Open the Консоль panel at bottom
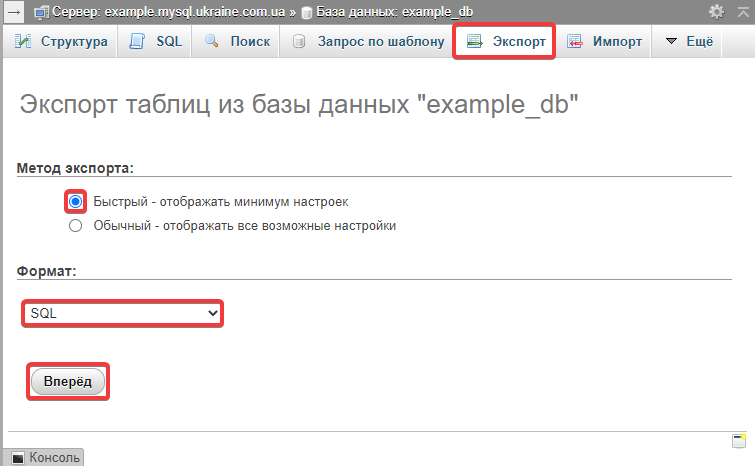This screenshot has height=466, width=755. [x=45, y=457]
